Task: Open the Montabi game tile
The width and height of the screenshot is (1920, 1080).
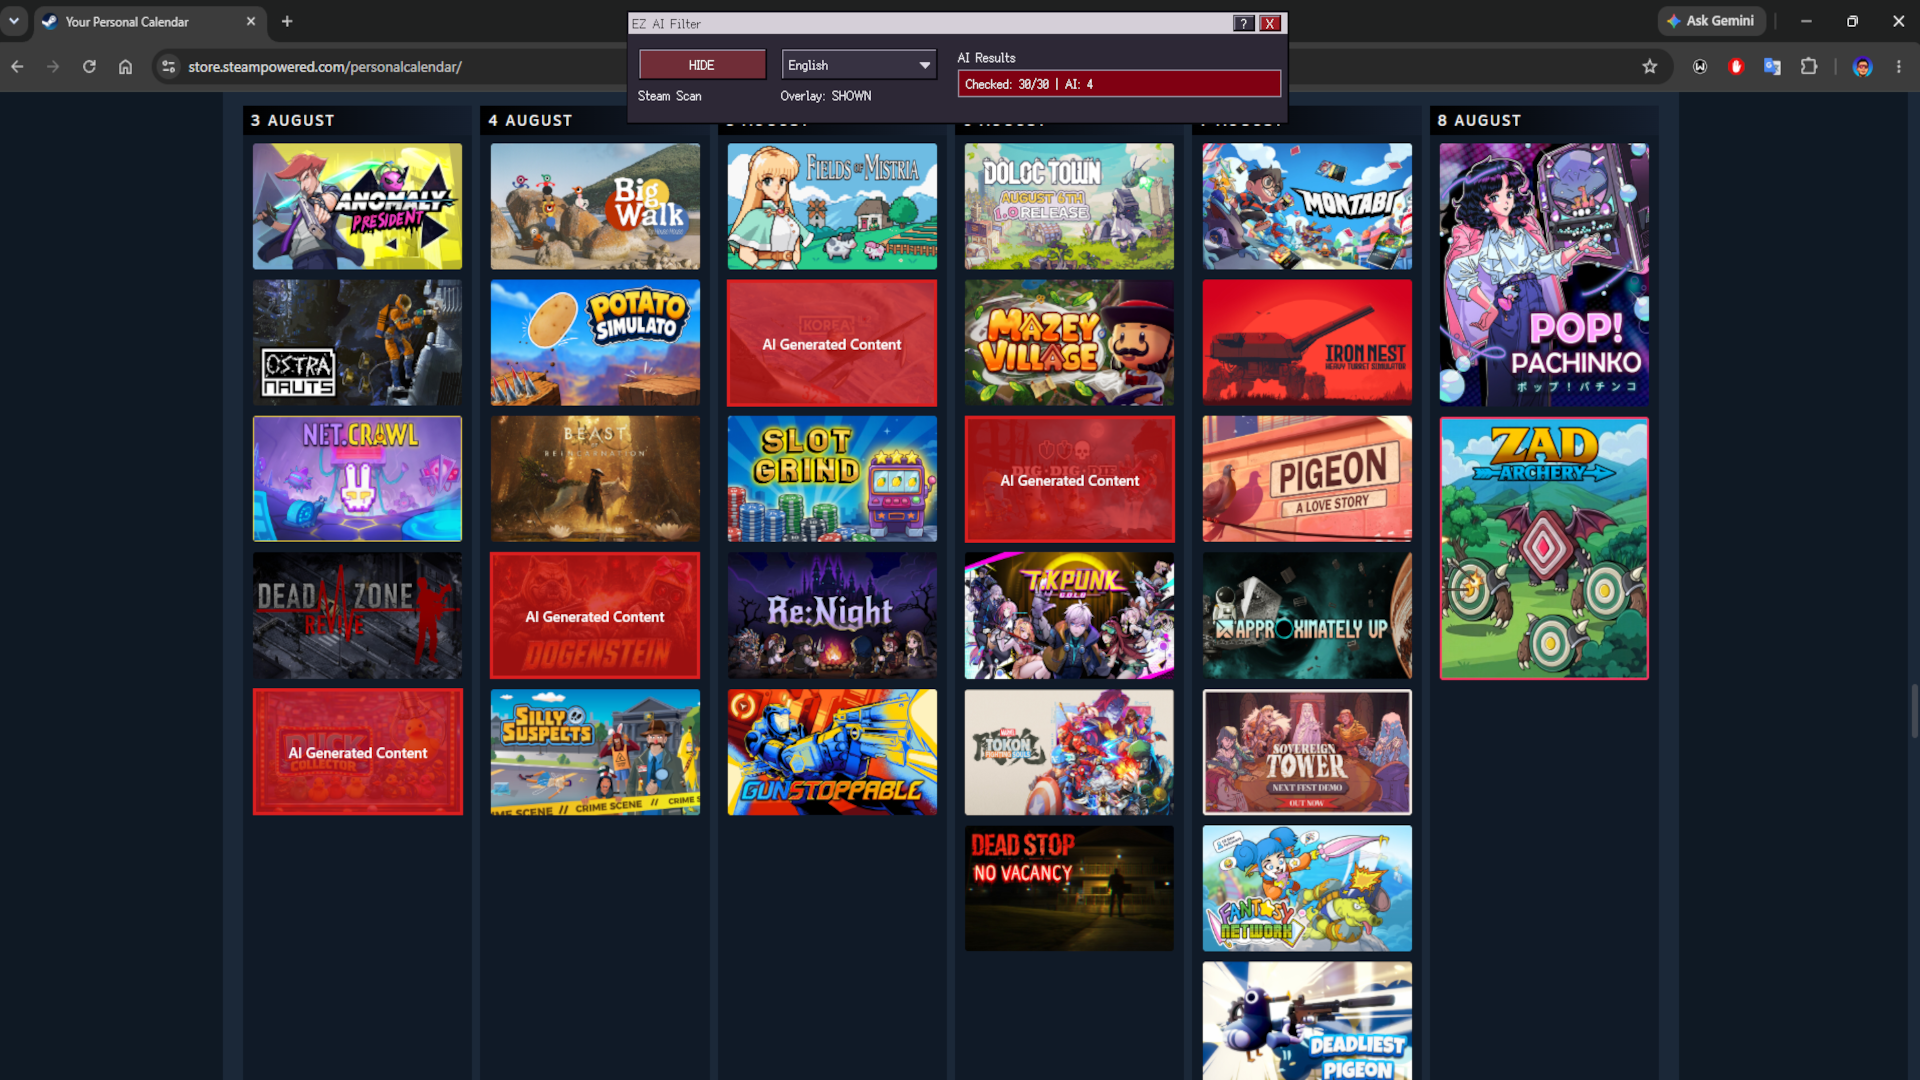Action: click(x=1307, y=206)
